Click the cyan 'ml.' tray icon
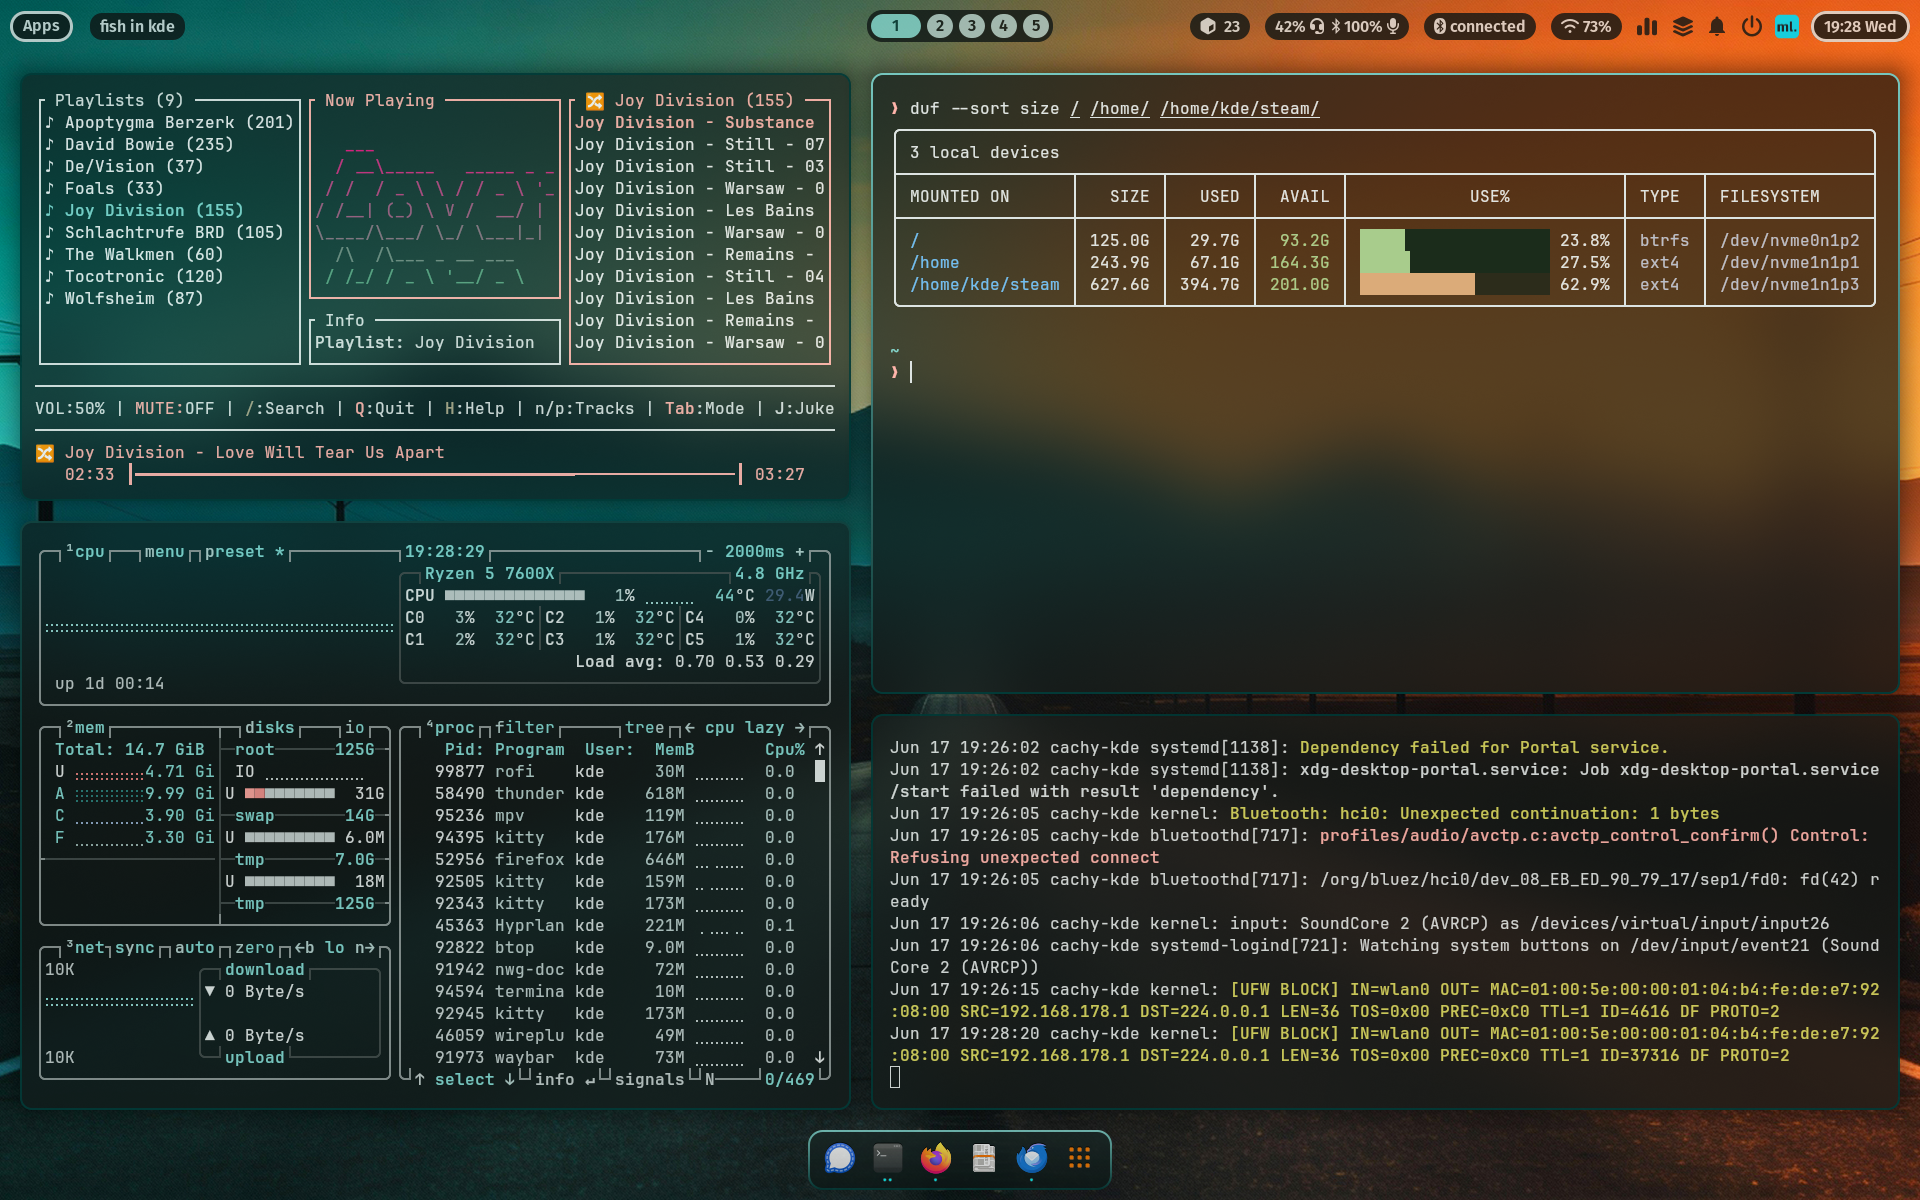 [1787, 27]
